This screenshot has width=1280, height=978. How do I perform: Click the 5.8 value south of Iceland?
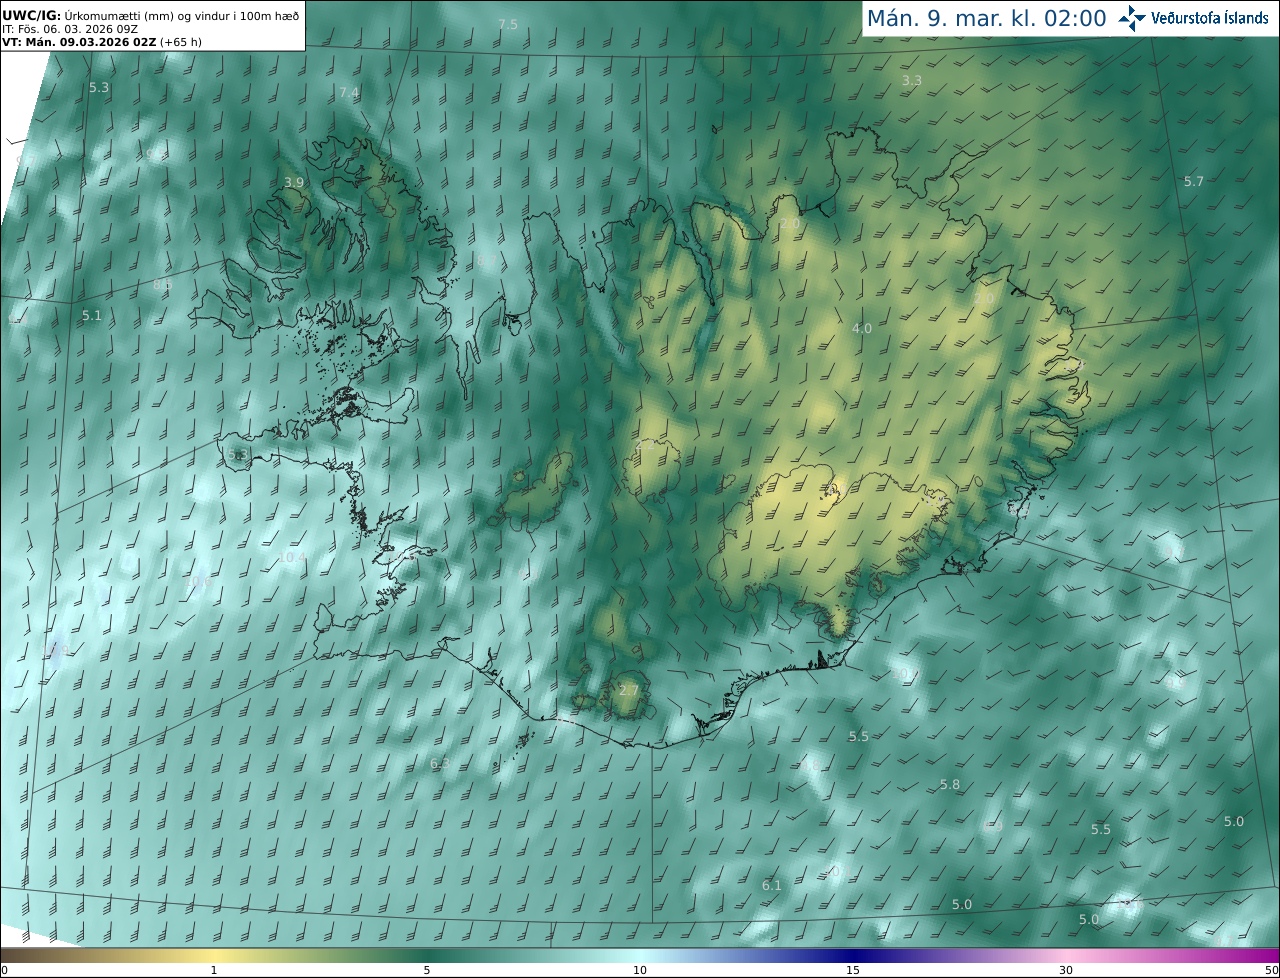[949, 785]
